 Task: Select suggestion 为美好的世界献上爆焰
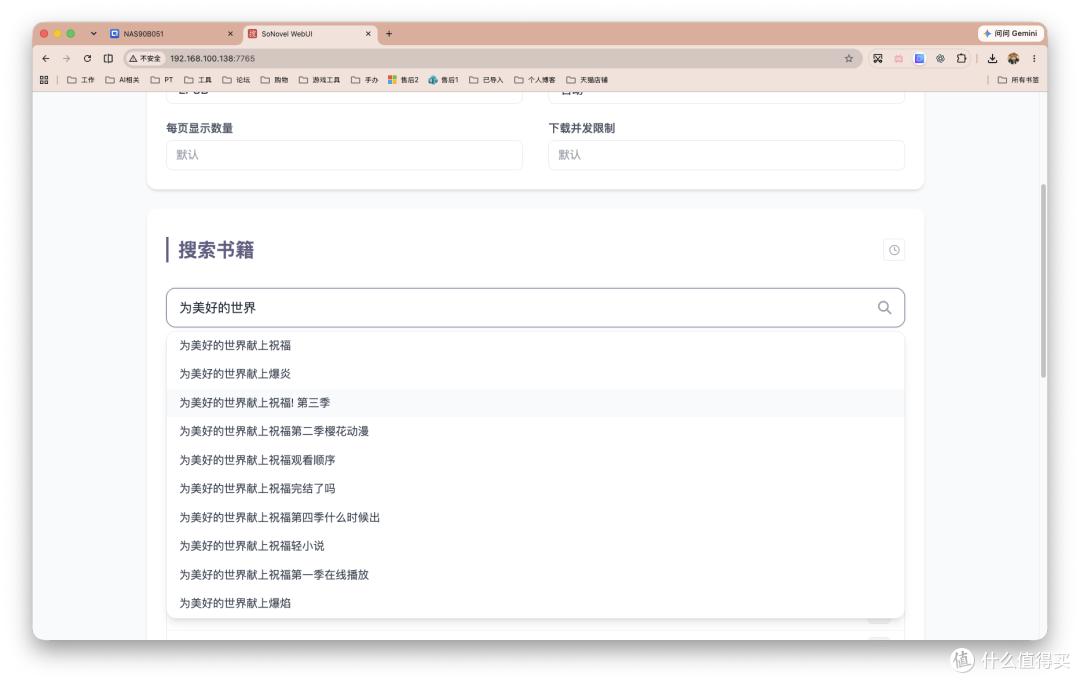[x=535, y=603]
